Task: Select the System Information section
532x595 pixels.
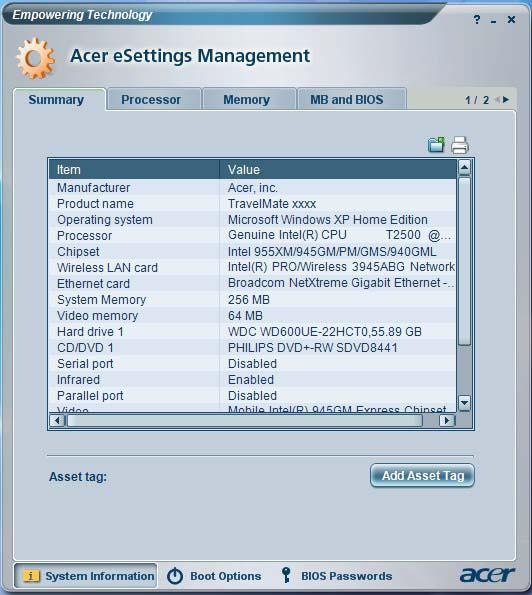Action: 86,576
